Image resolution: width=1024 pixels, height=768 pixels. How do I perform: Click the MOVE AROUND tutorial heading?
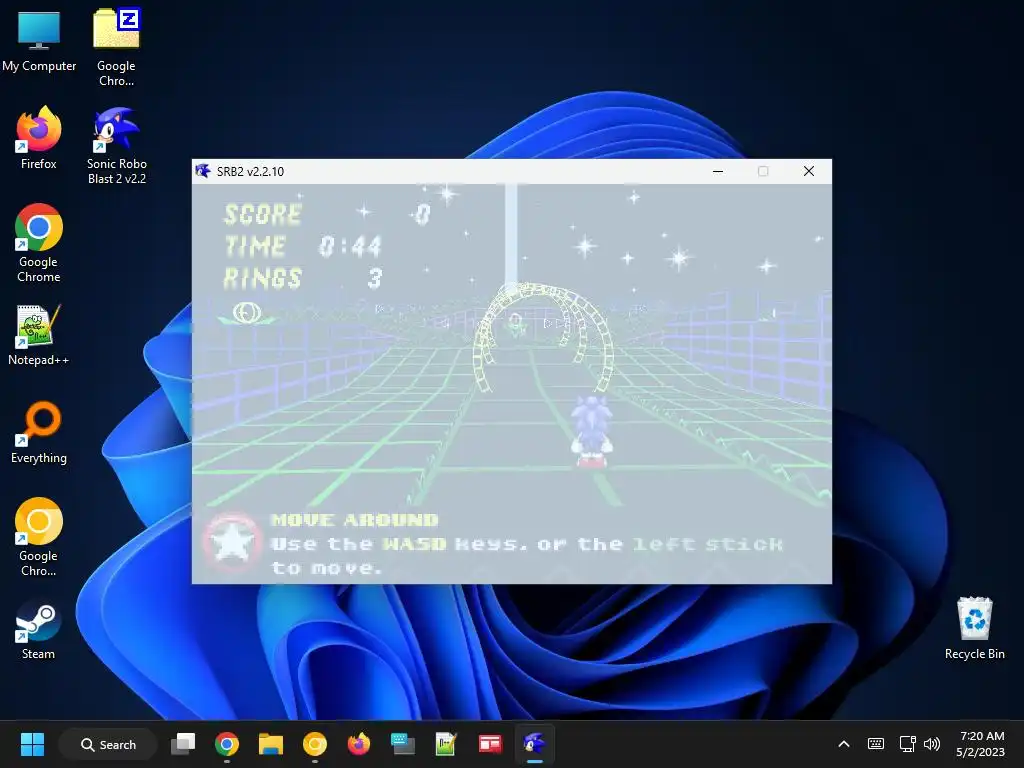coord(355,520)
